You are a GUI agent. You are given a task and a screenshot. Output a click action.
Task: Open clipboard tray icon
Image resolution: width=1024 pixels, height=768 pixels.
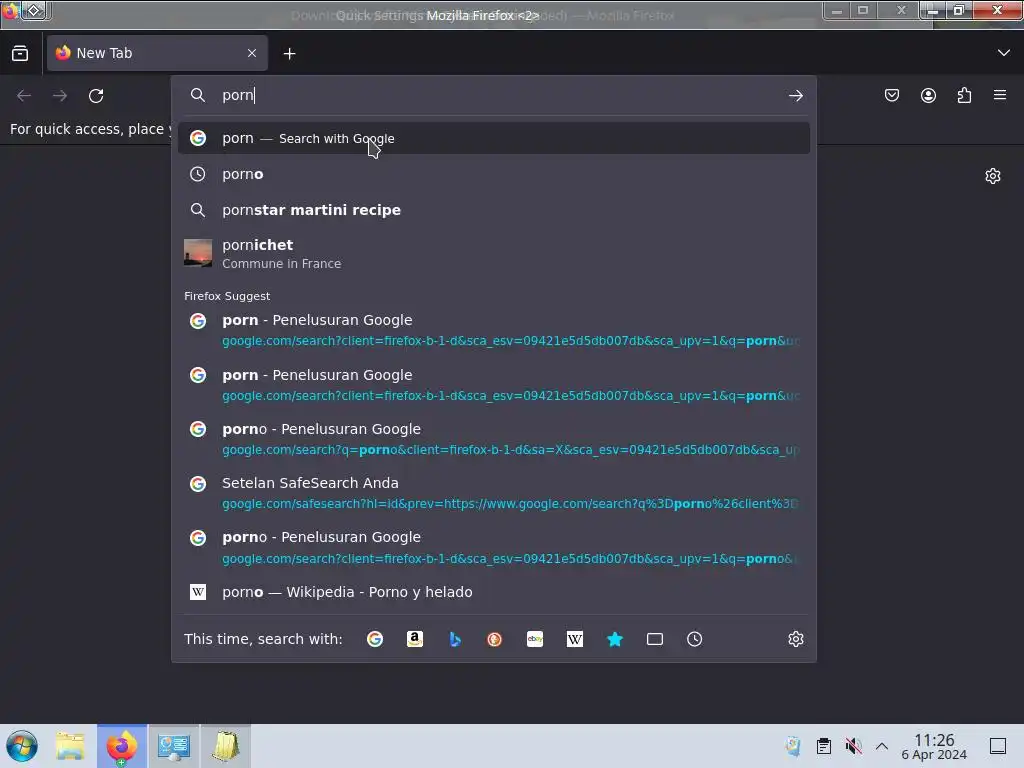824,746
